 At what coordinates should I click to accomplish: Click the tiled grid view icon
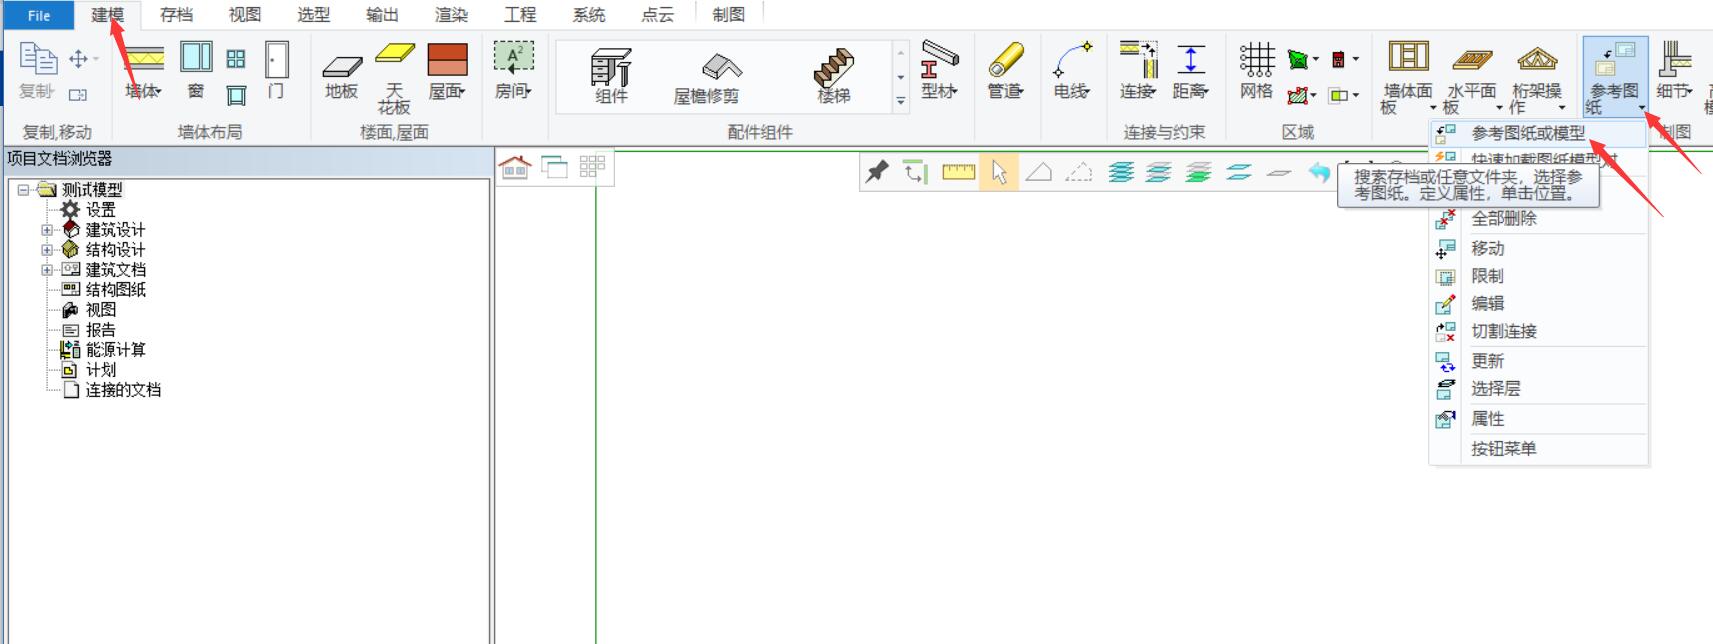(592, 167)
